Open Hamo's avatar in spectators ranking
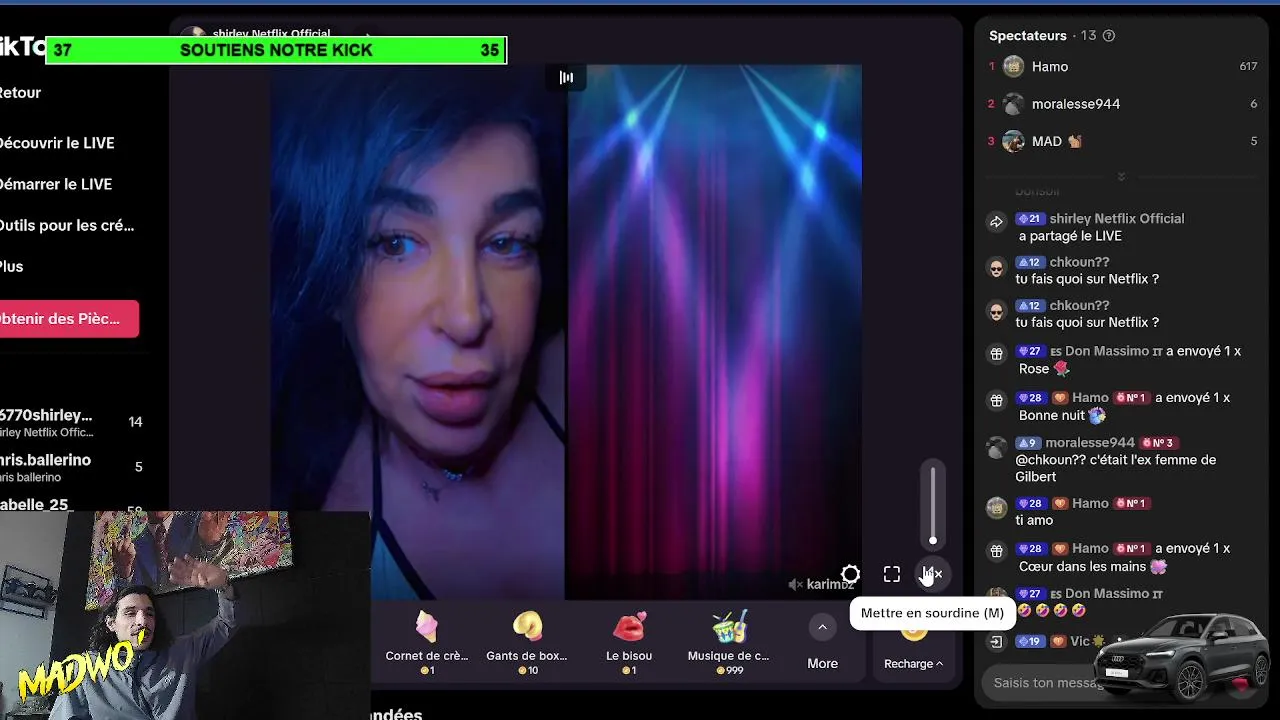 point(1014,67)
